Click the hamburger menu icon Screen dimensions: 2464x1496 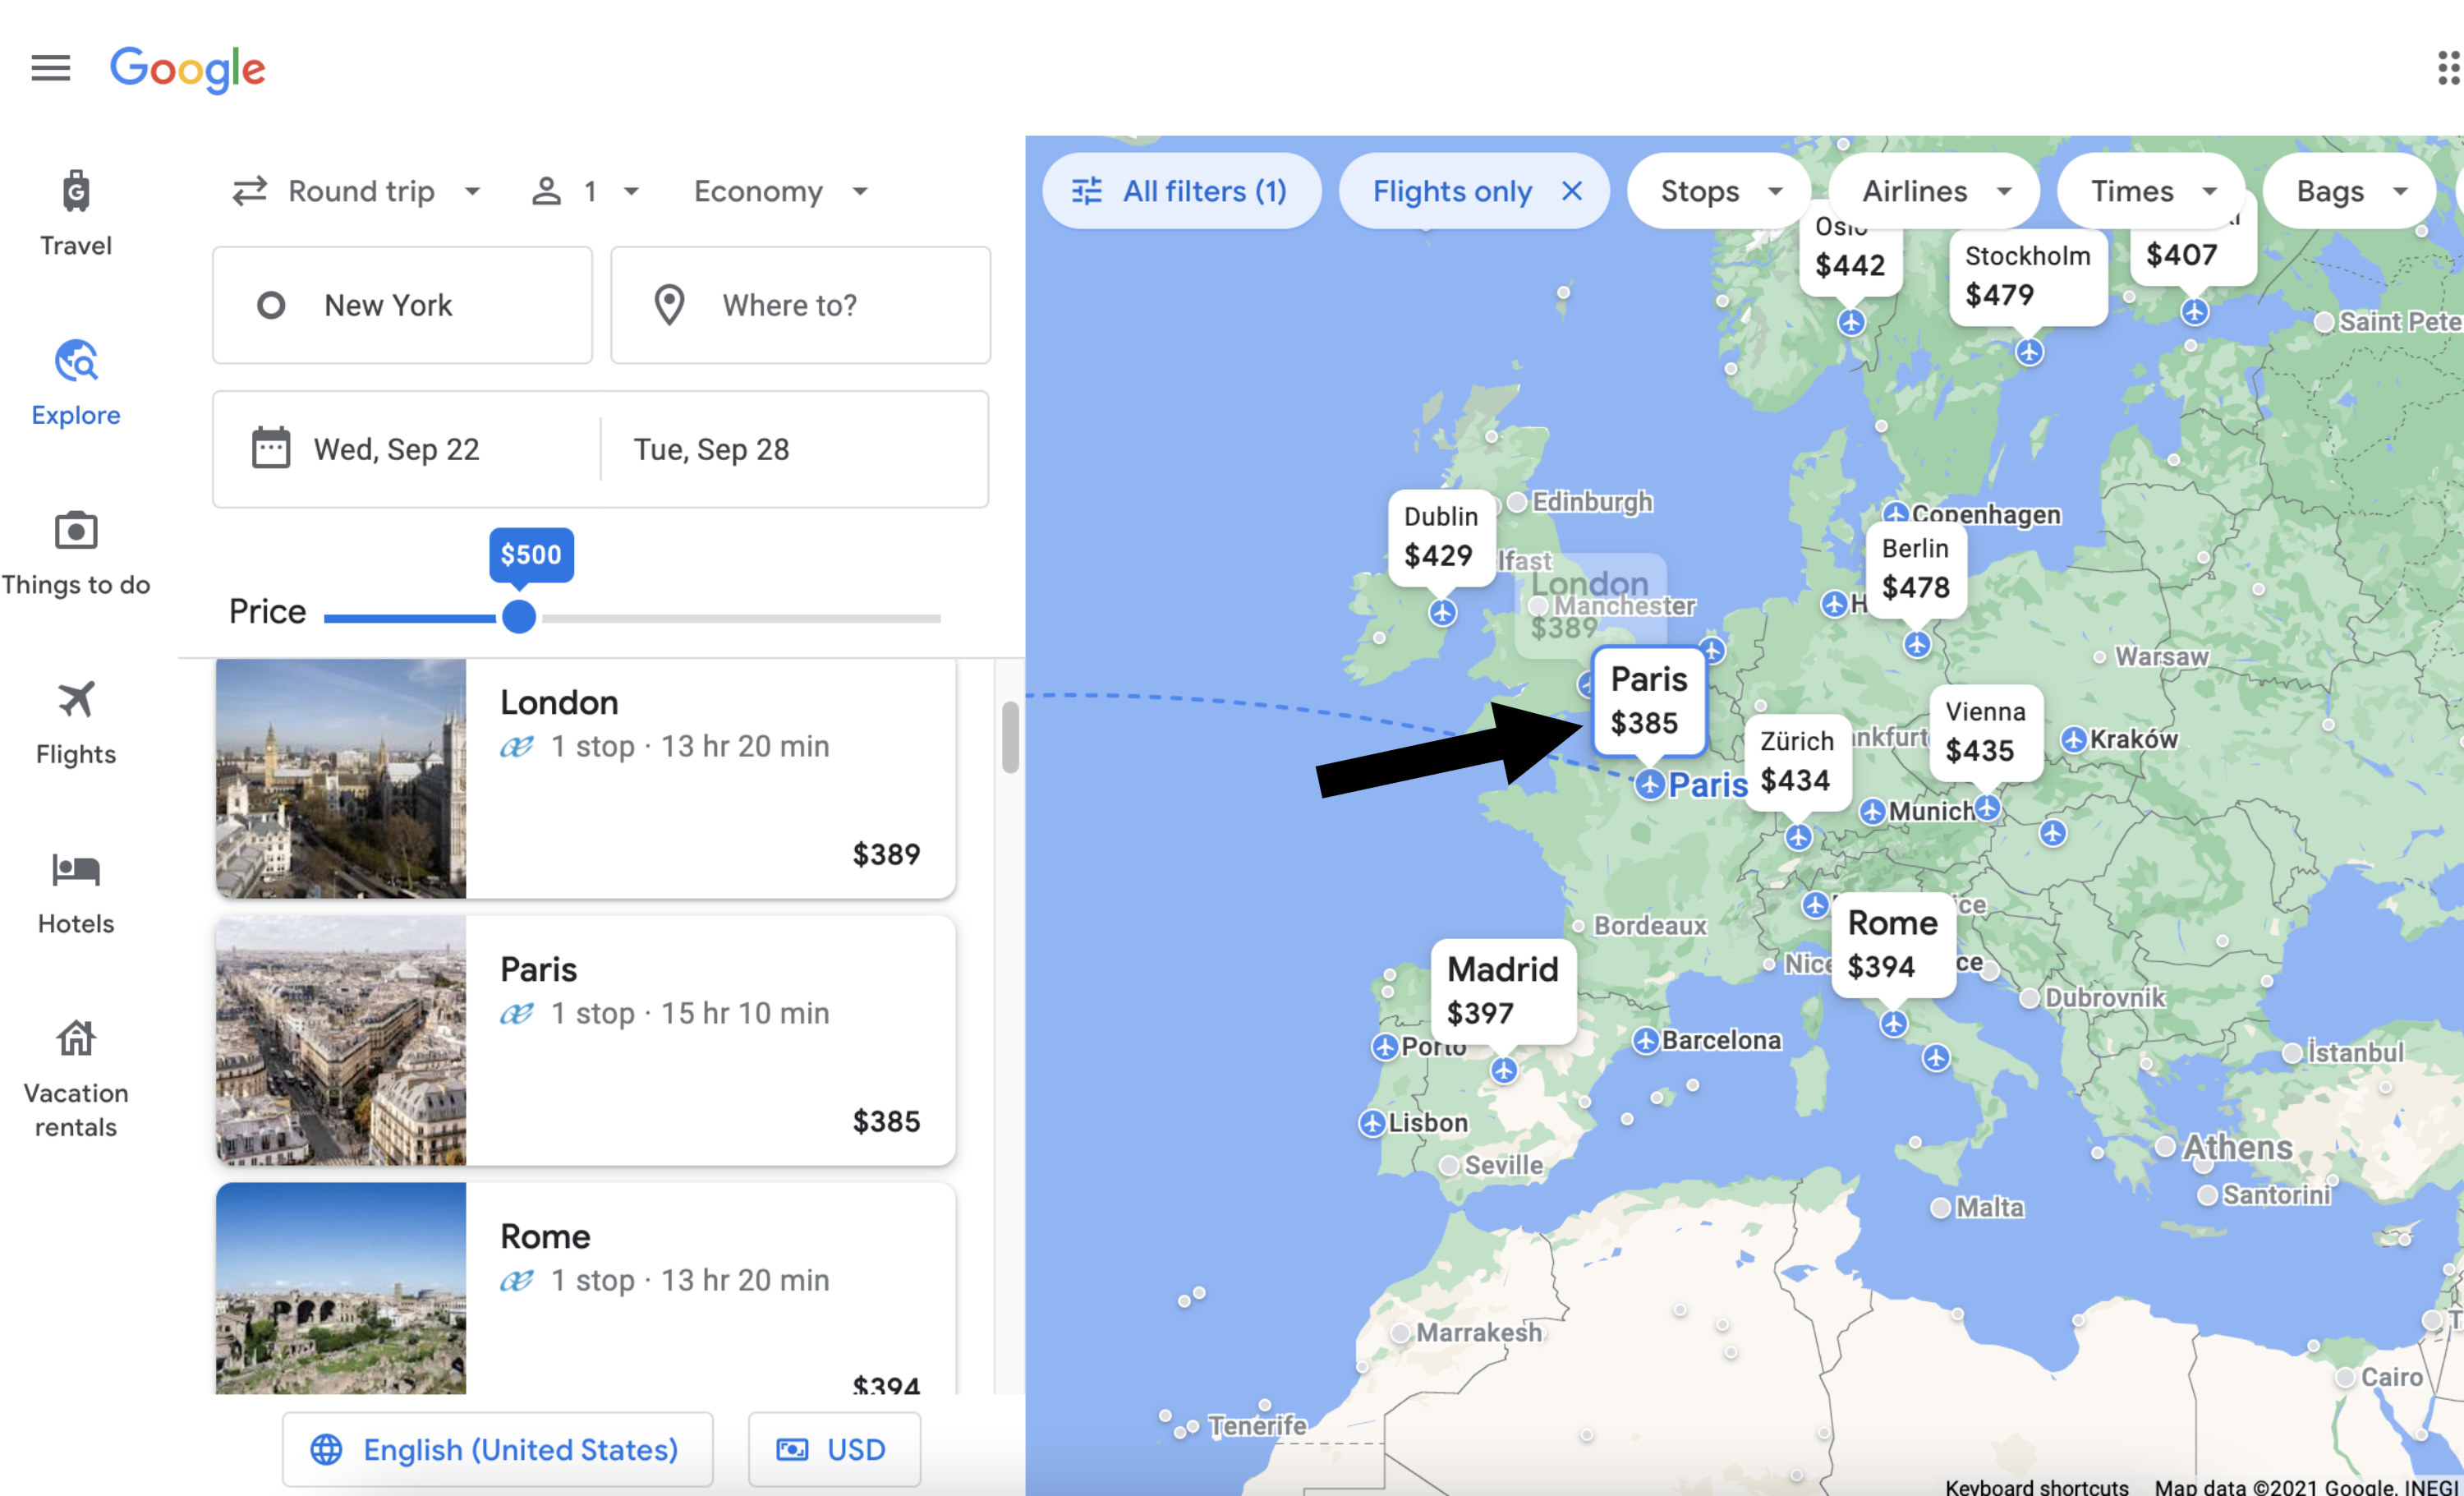click(x=48, y=67)
